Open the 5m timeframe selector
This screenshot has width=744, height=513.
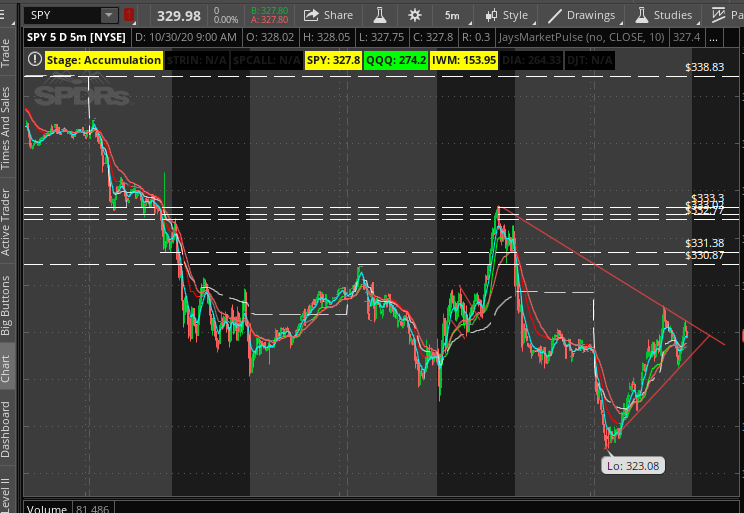(x=452, y=16)
